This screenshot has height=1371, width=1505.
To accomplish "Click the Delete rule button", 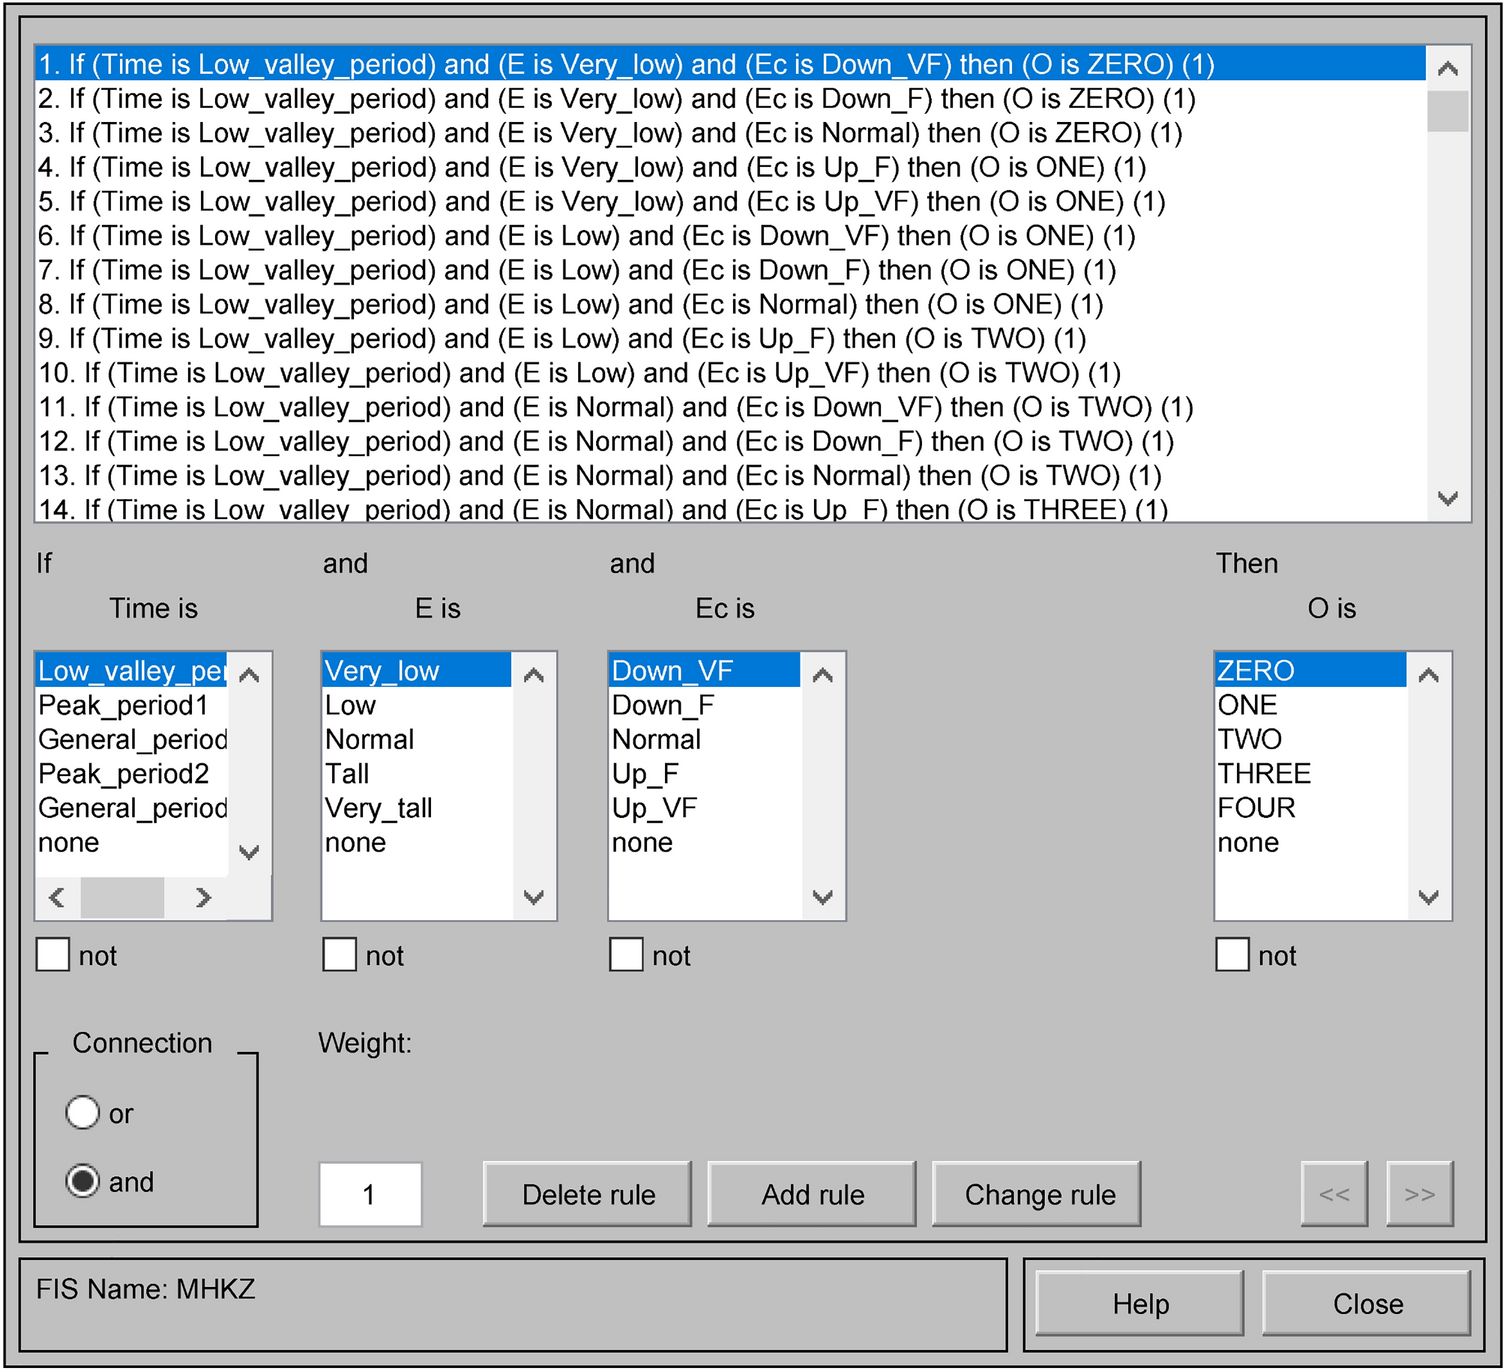I will [588, 1194].
